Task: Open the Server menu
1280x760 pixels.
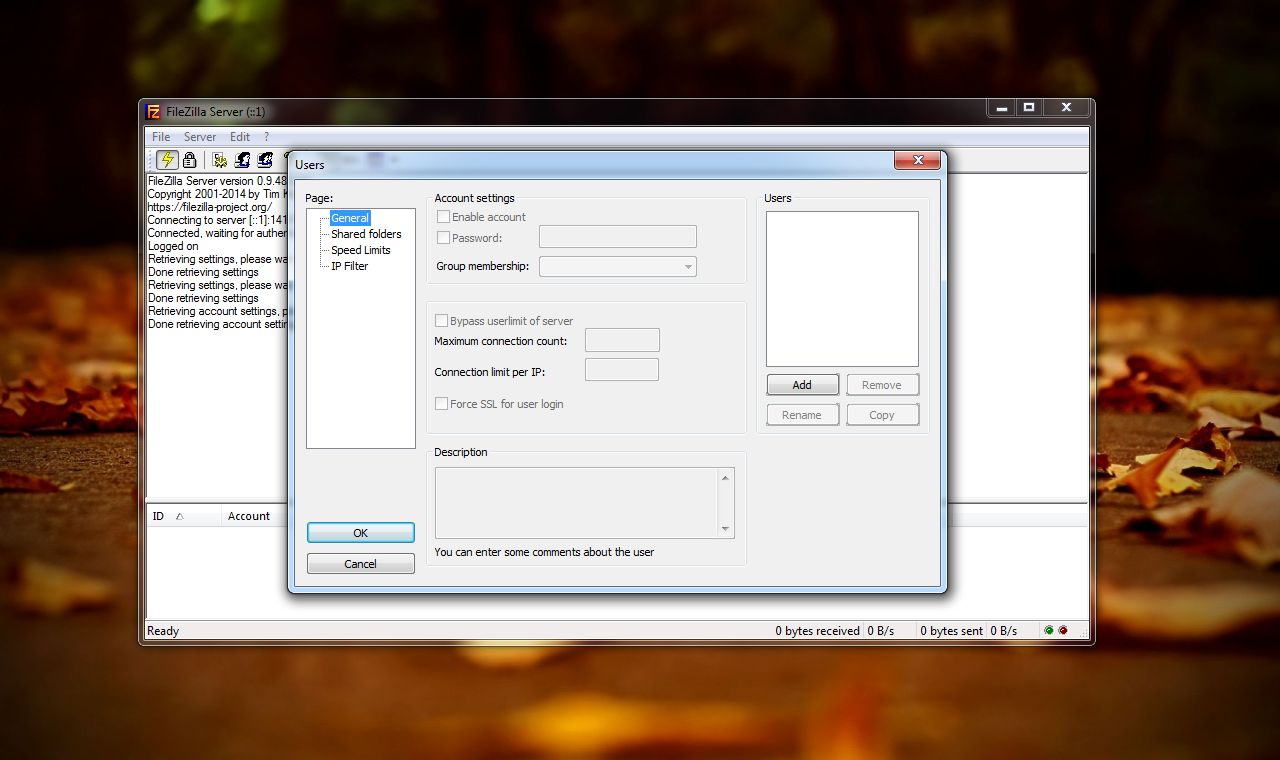Action: (200, 137)
